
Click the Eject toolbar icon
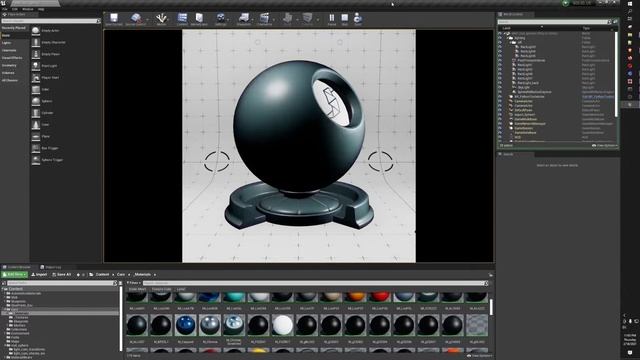tap(358, 18)
